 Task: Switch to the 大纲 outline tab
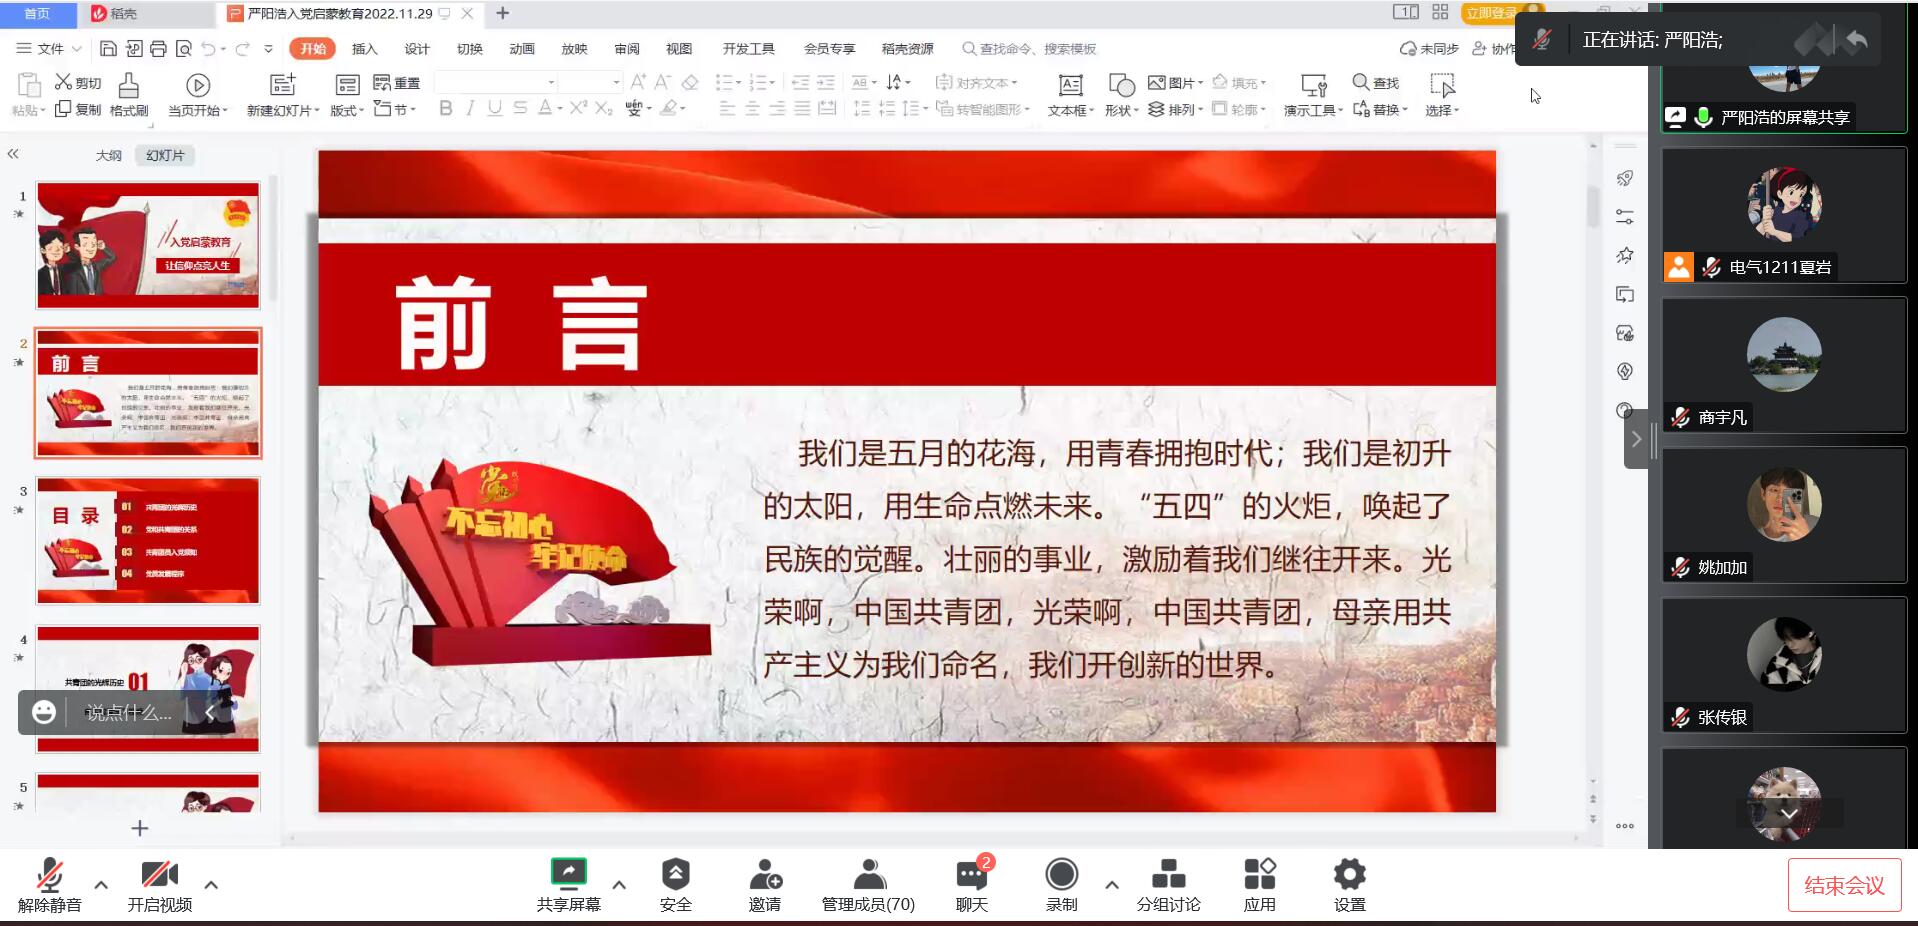click(108, 155)
